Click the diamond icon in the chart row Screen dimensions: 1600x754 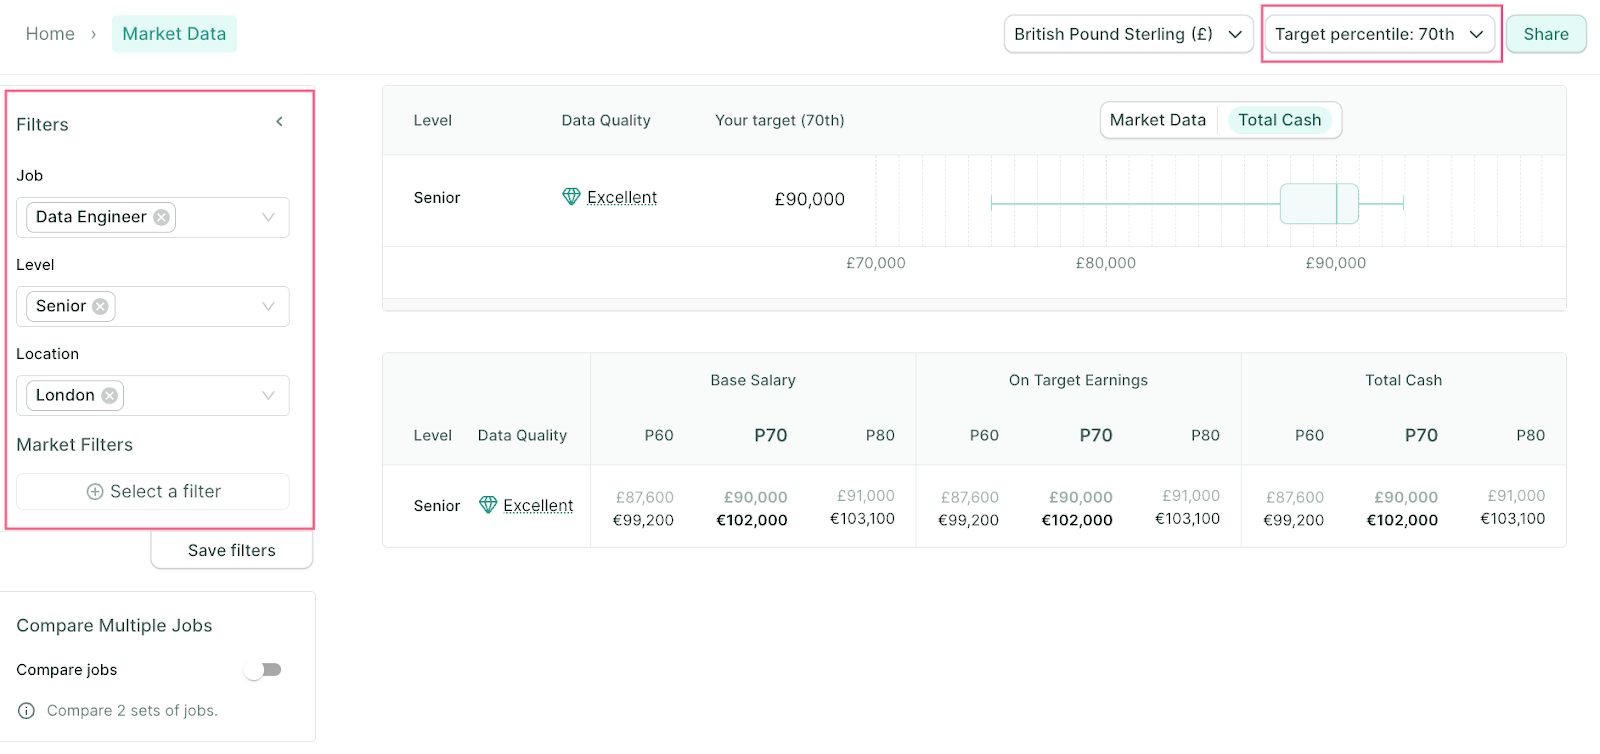point(571,197)
